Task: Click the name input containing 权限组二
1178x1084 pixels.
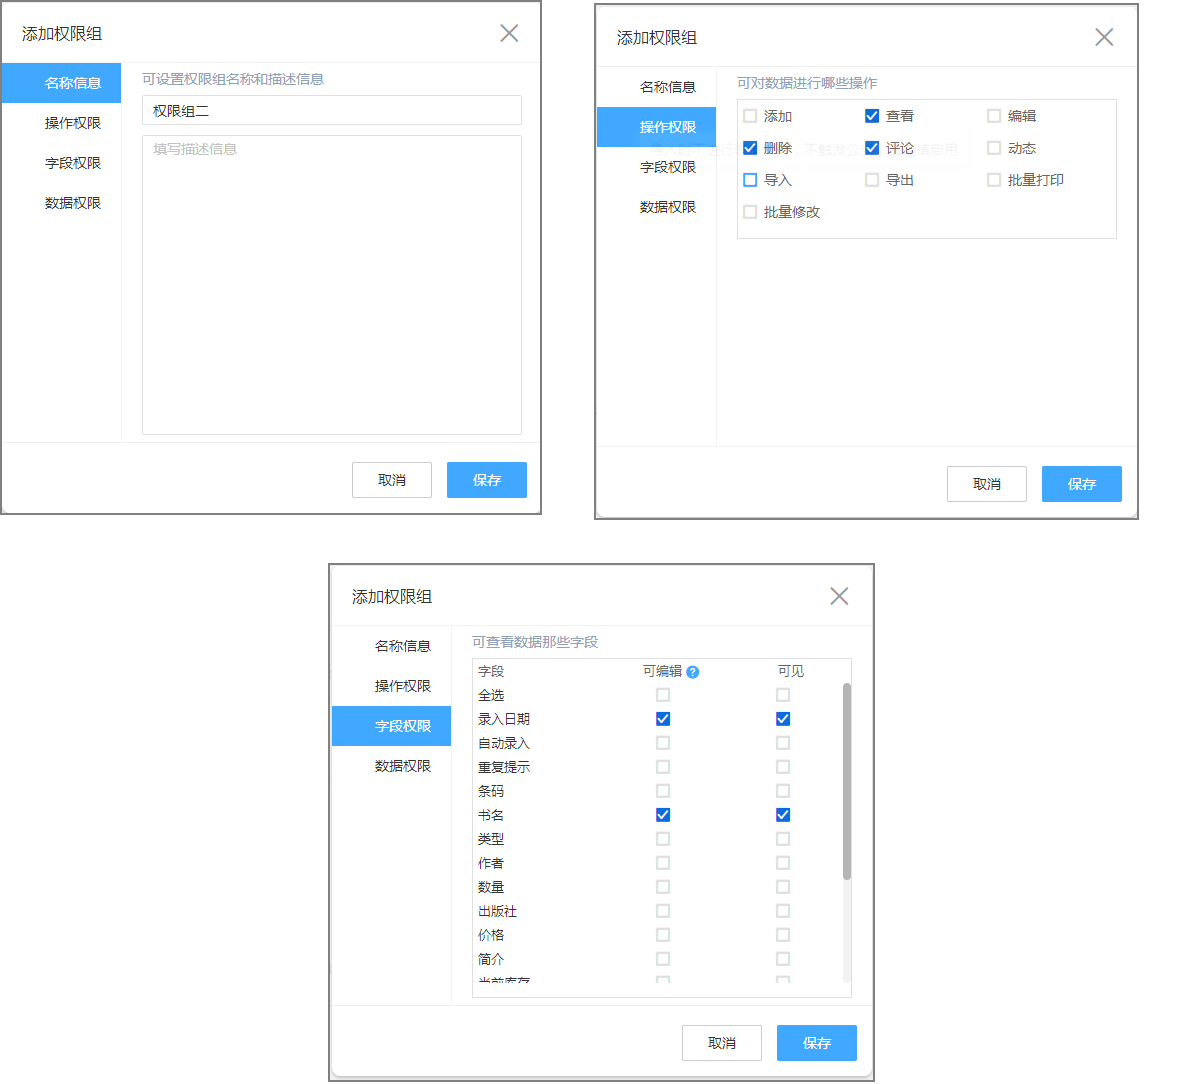Action: click(331, 110)
